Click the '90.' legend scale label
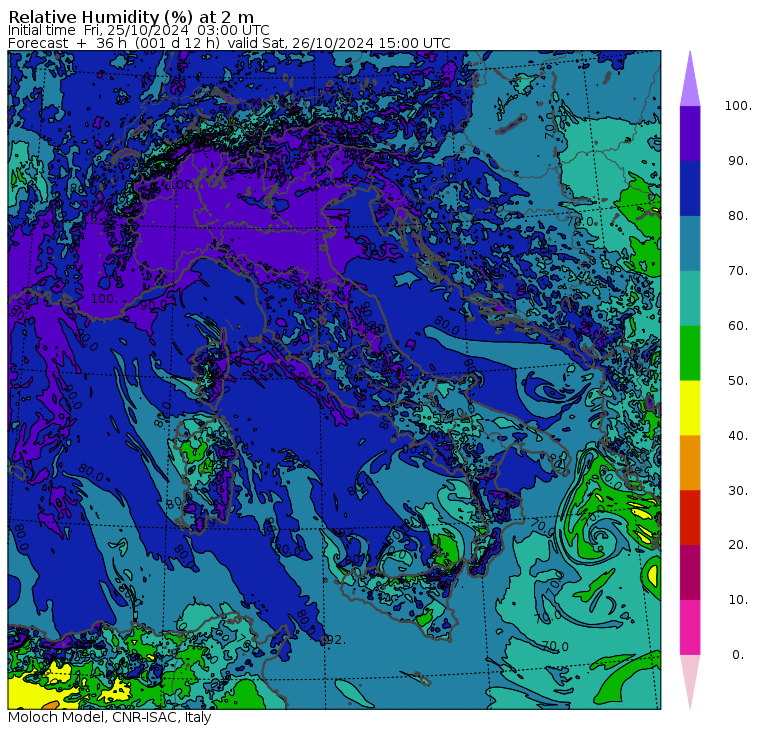The height and width of the screenshot is (731, 760). click(738, 161)
